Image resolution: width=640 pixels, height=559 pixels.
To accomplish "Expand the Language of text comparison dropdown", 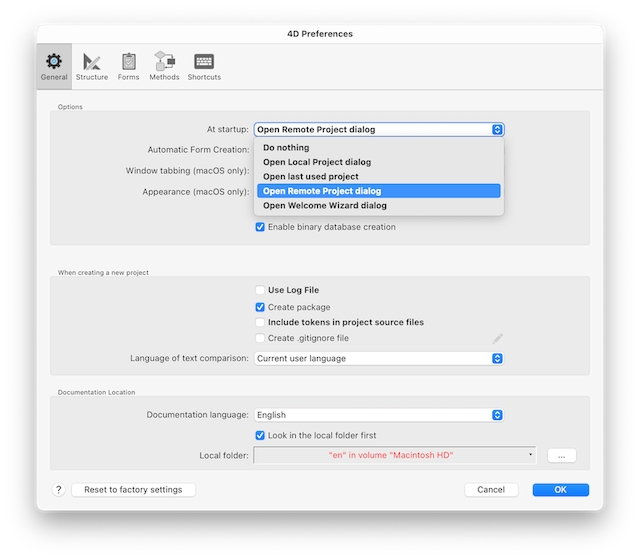I will point(378,358).
